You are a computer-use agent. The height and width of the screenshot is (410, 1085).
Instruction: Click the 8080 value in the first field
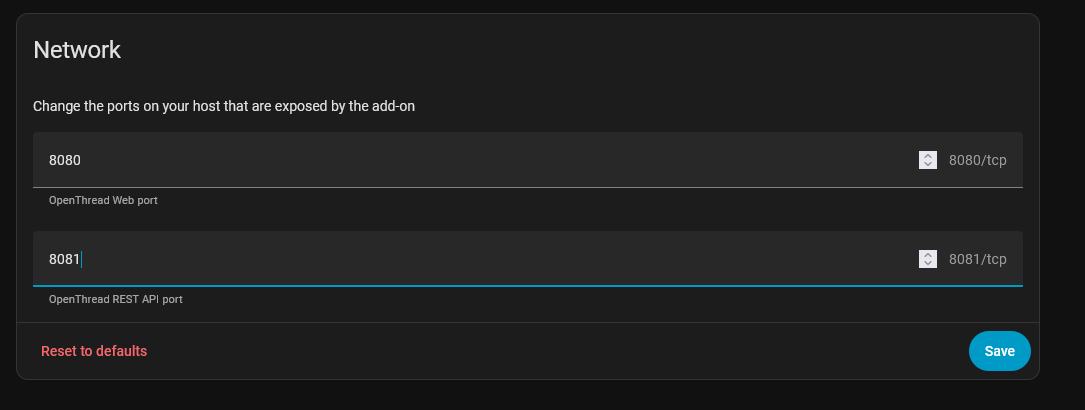click(x=65, y=160)
